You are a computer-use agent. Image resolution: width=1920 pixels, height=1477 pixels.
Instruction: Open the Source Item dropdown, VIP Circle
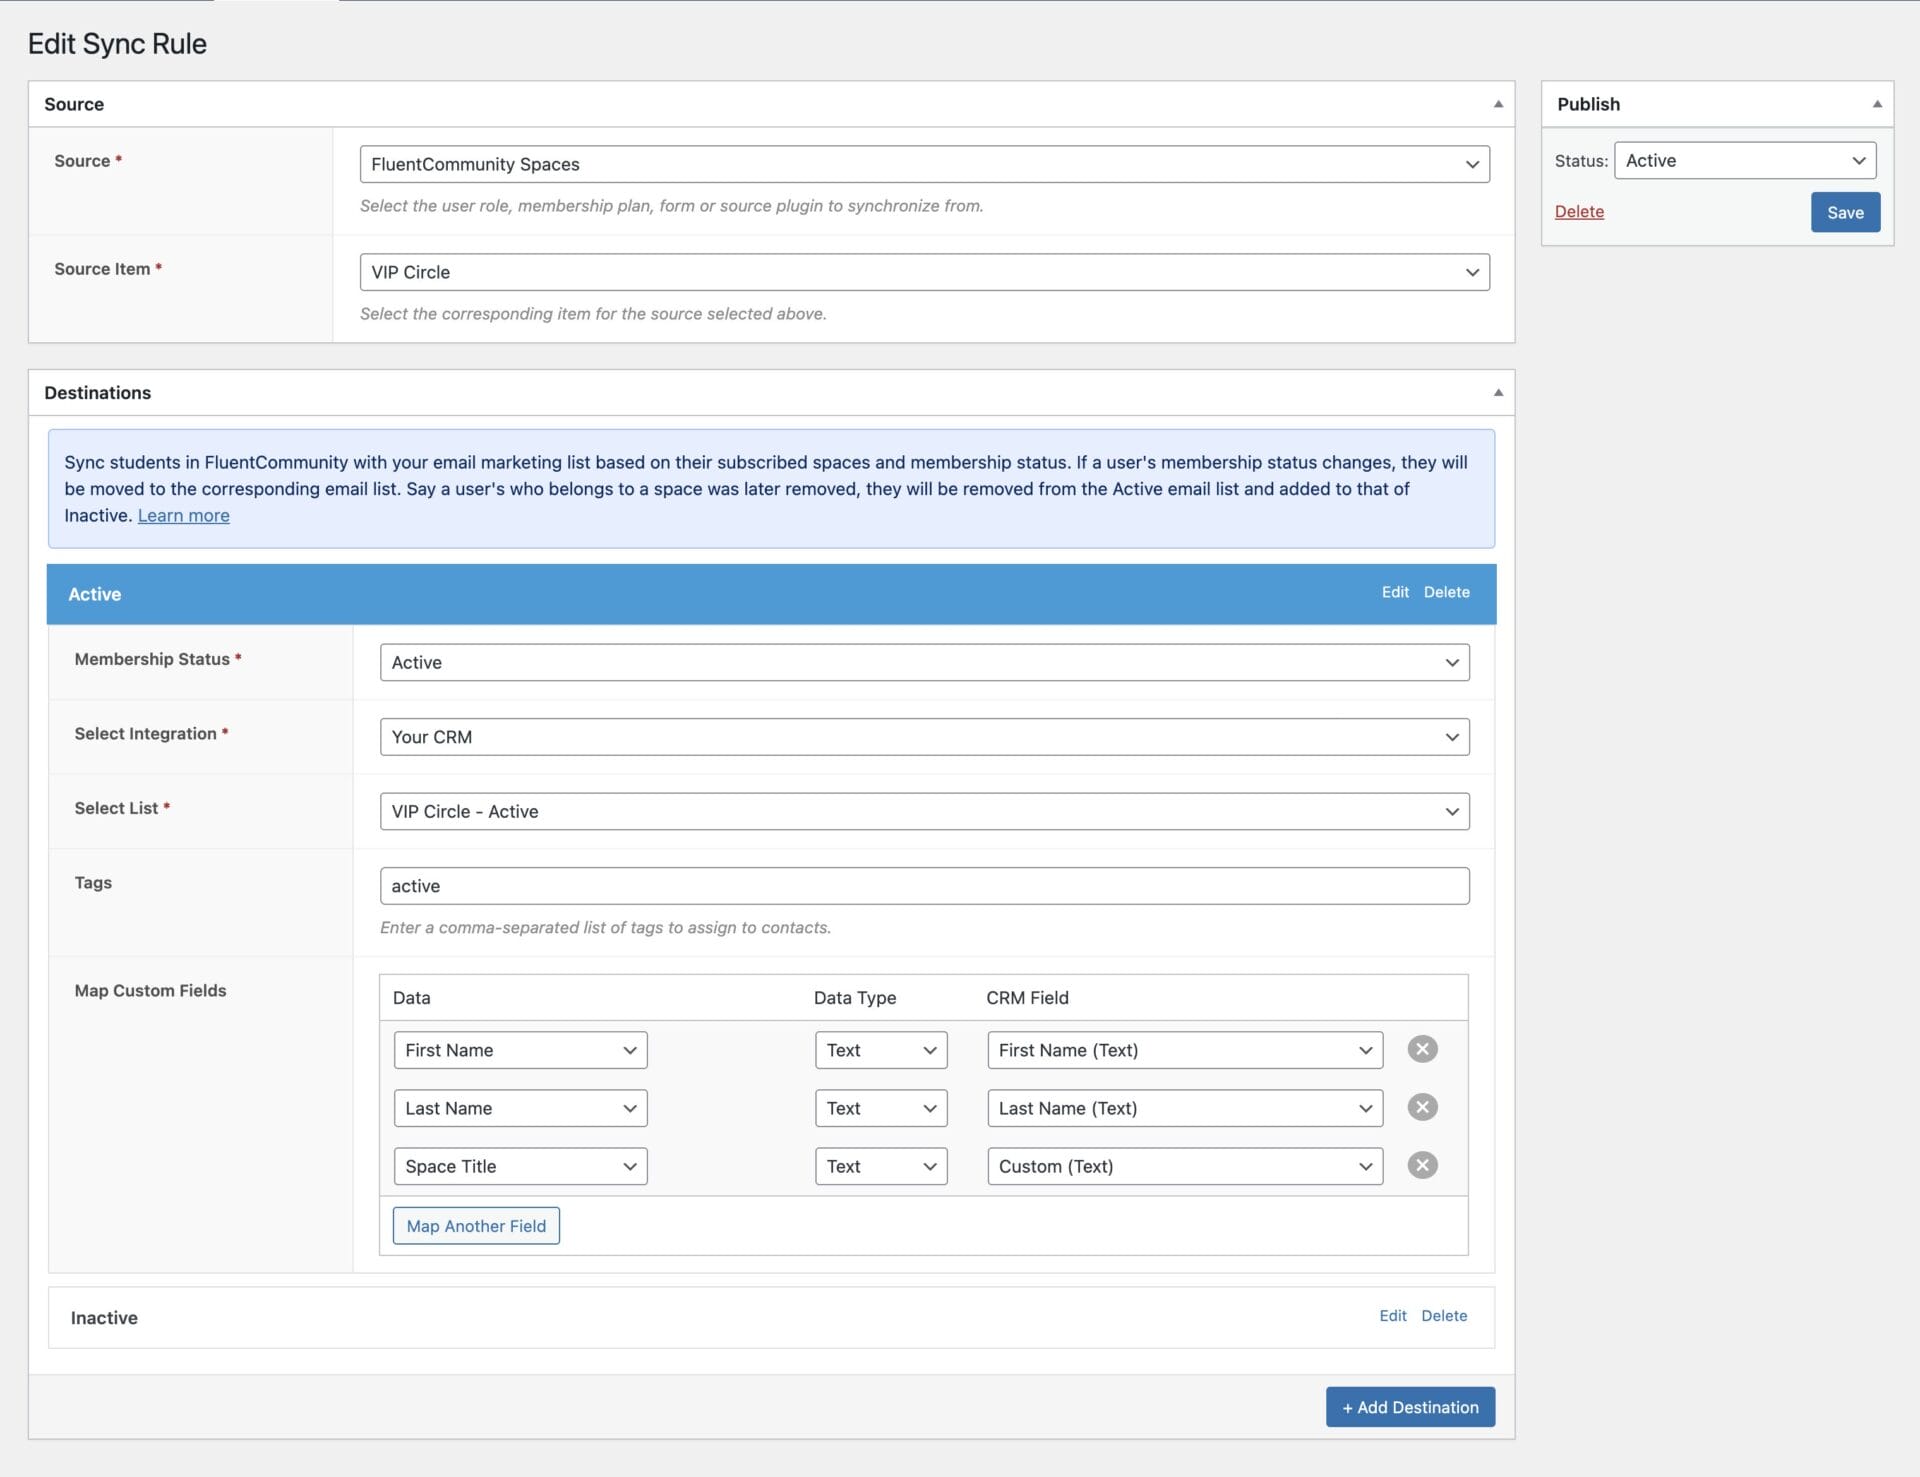coord(924,272)
